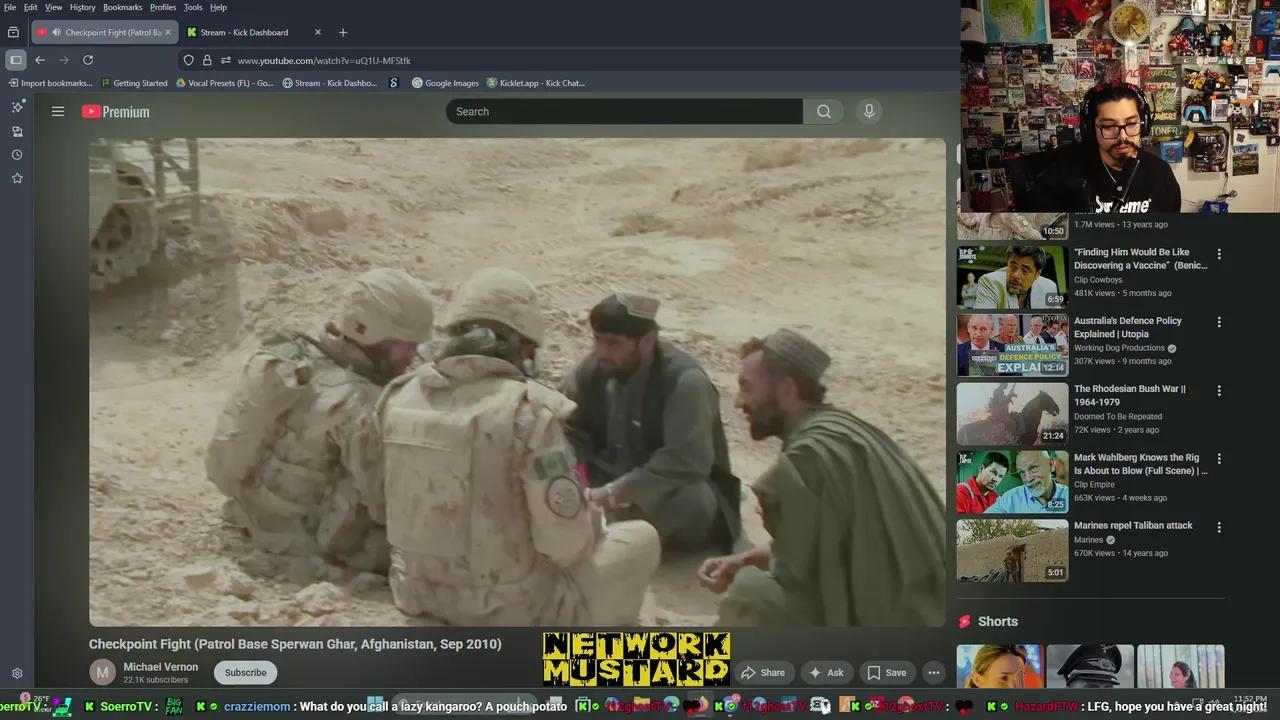The image size is (1280, 720).
Task: Open the AI chatbot sparkle icon in Firefox sidebar
Action: (x=17, y=106)
